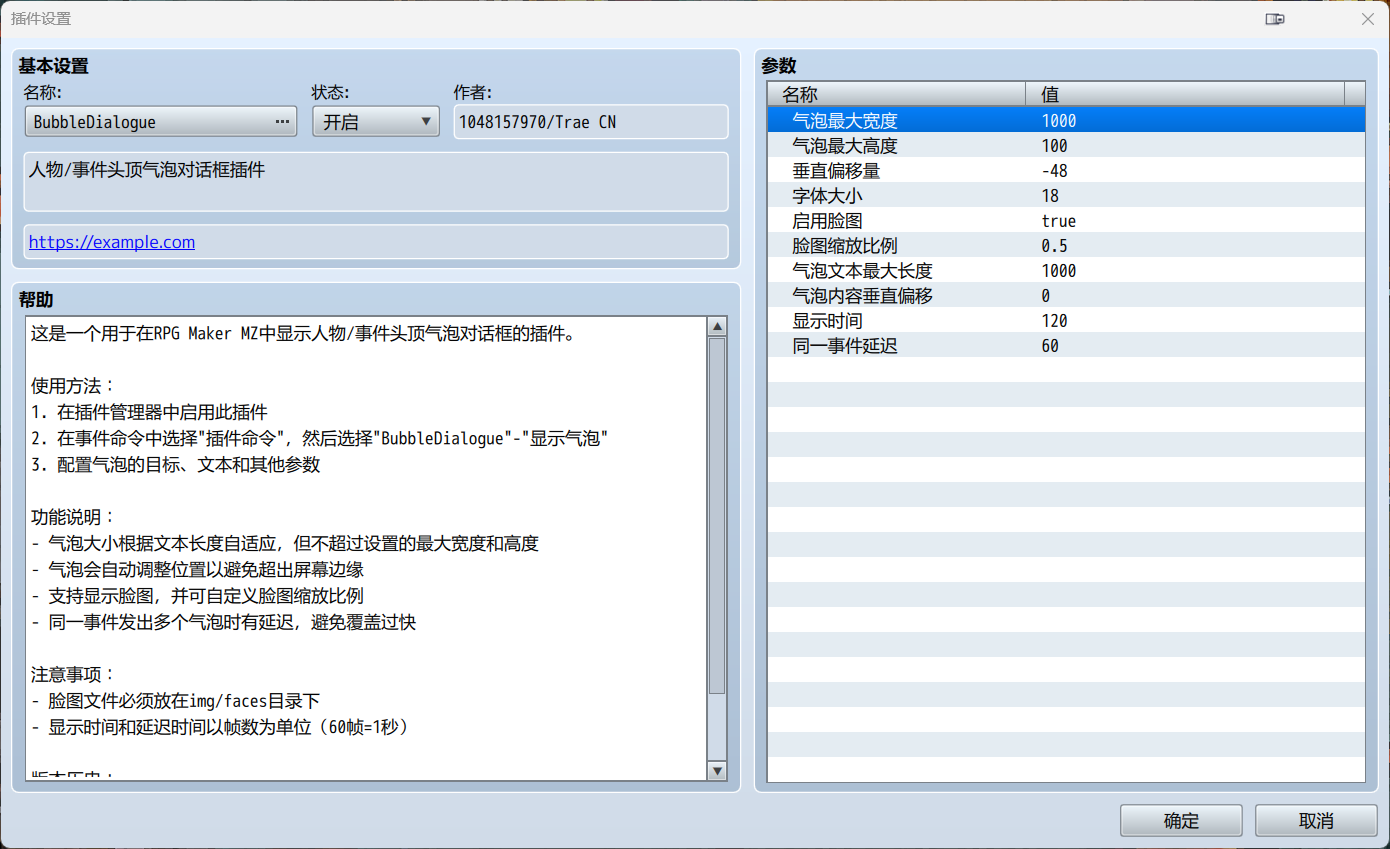
Task: Select the 气泡最大宽度 parameter row
Action: (1066, 121)
